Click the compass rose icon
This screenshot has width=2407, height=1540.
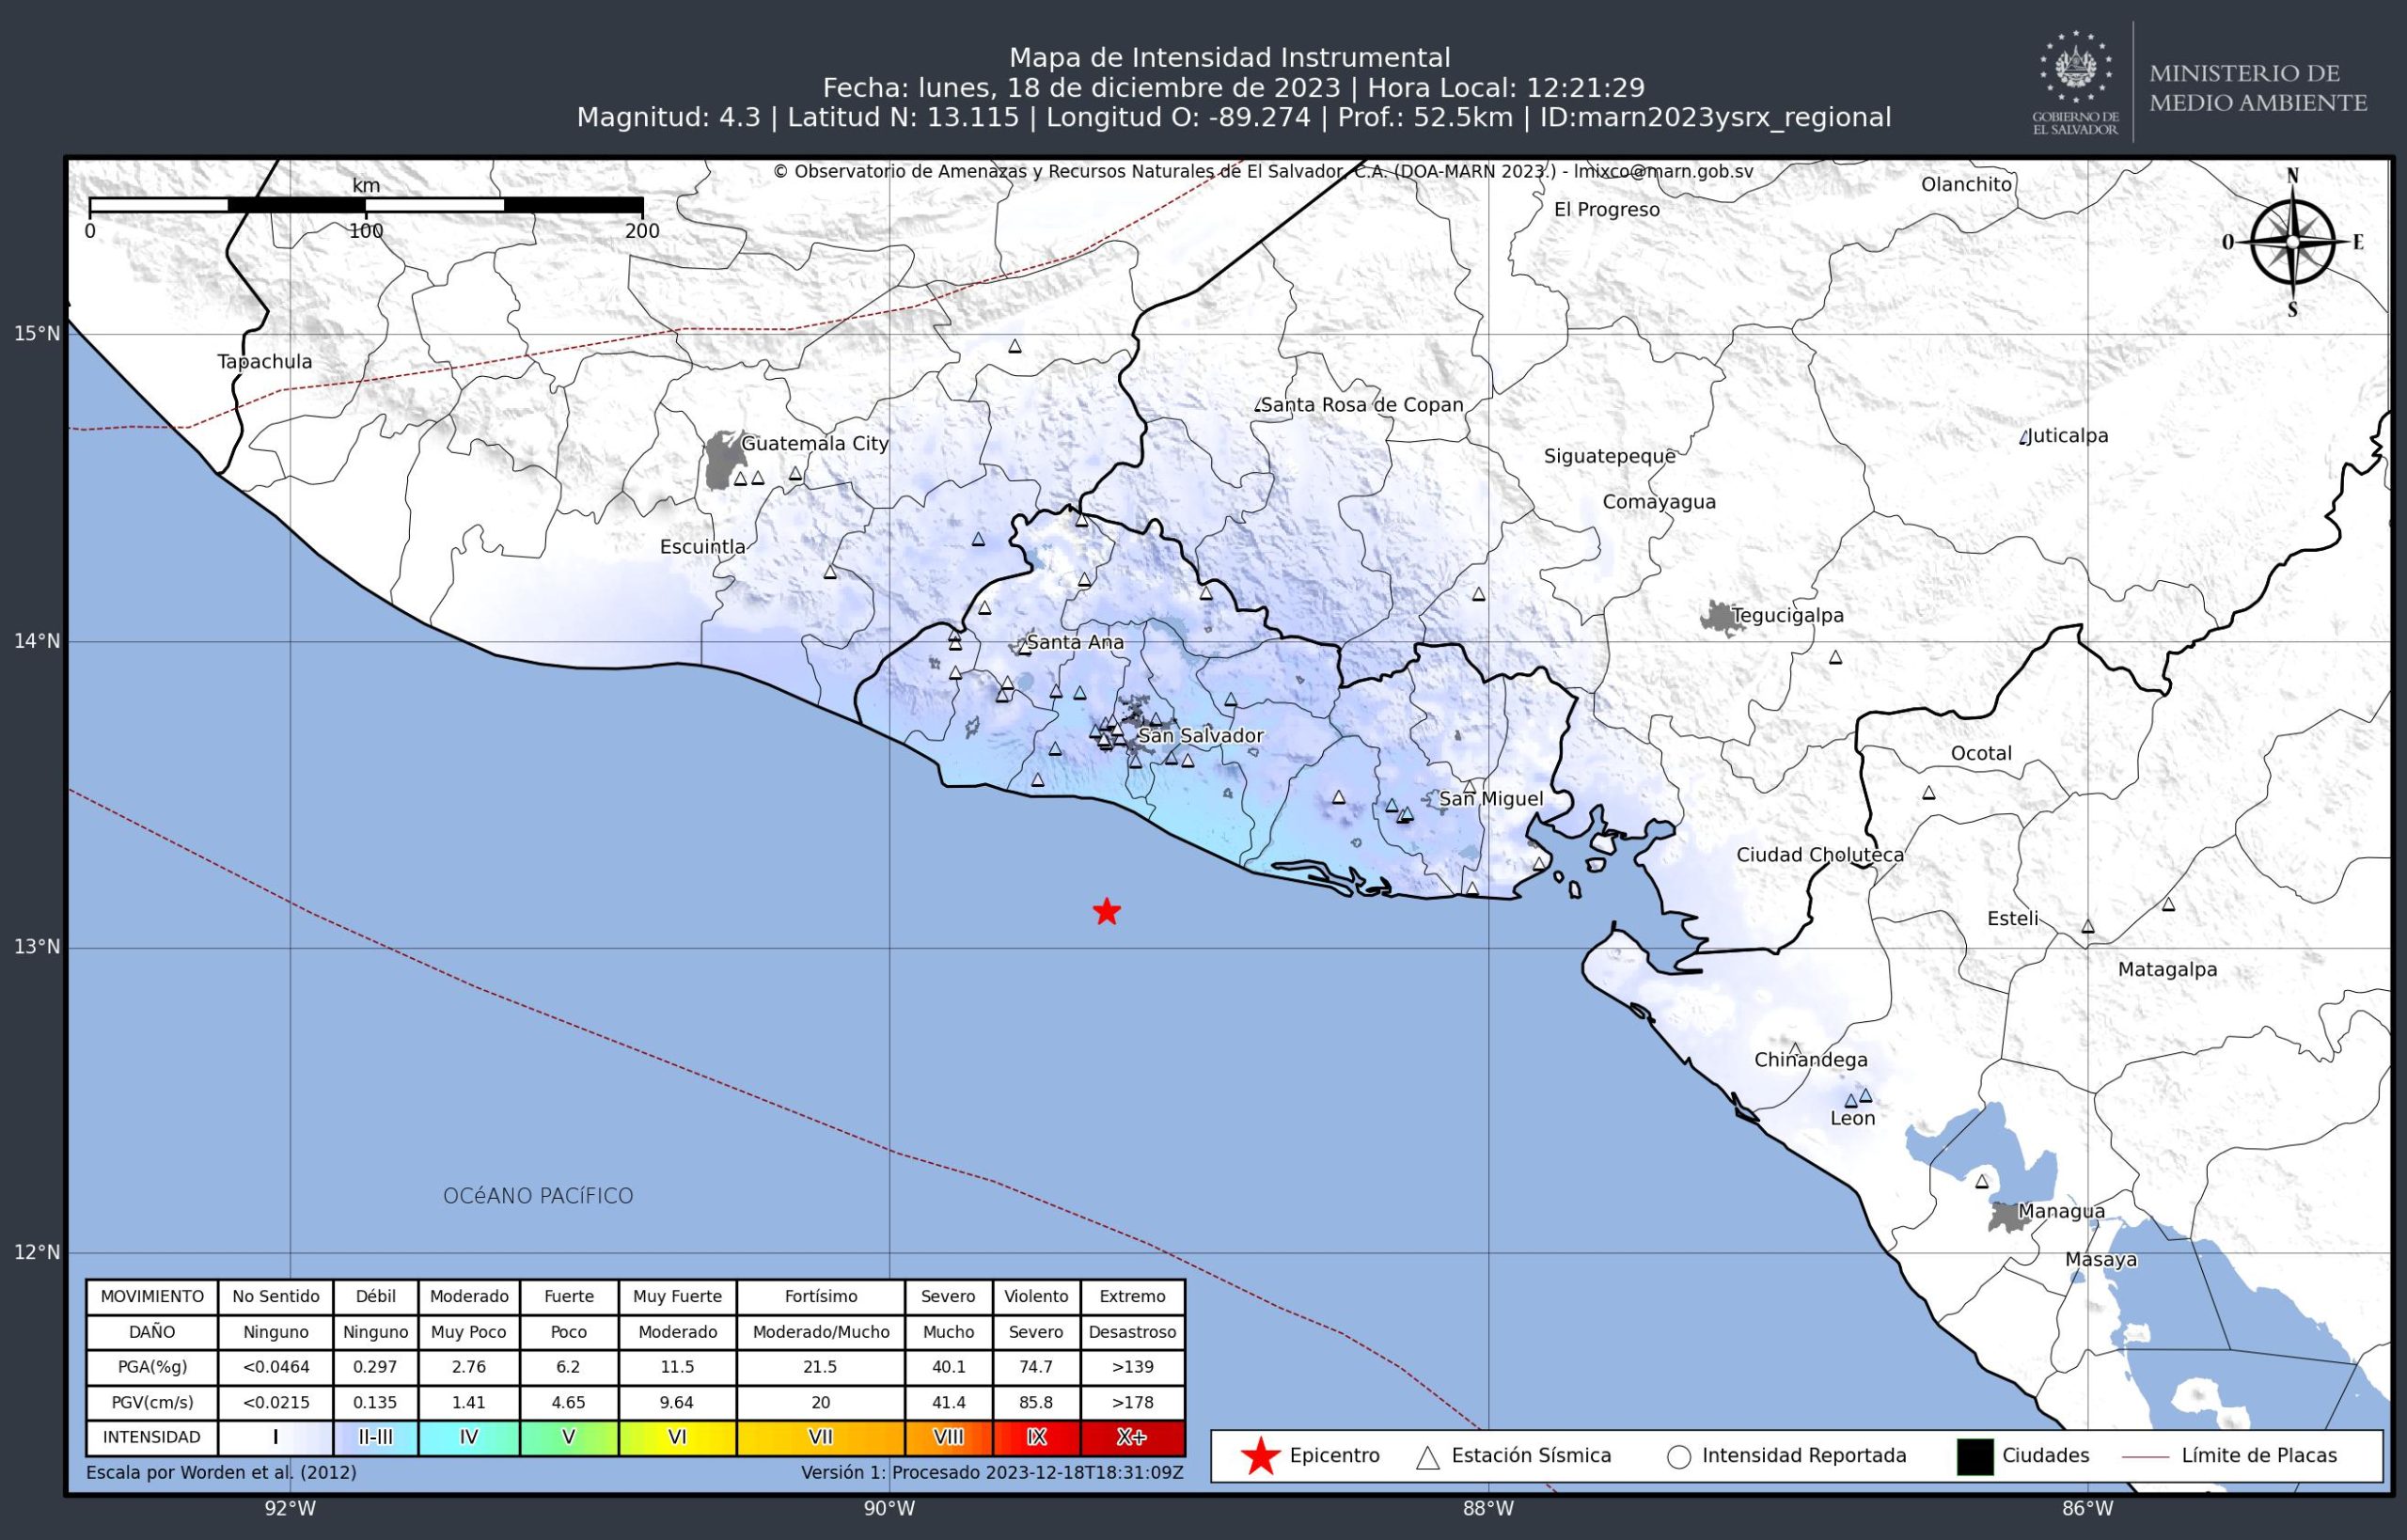click(x=2293, y=243)
